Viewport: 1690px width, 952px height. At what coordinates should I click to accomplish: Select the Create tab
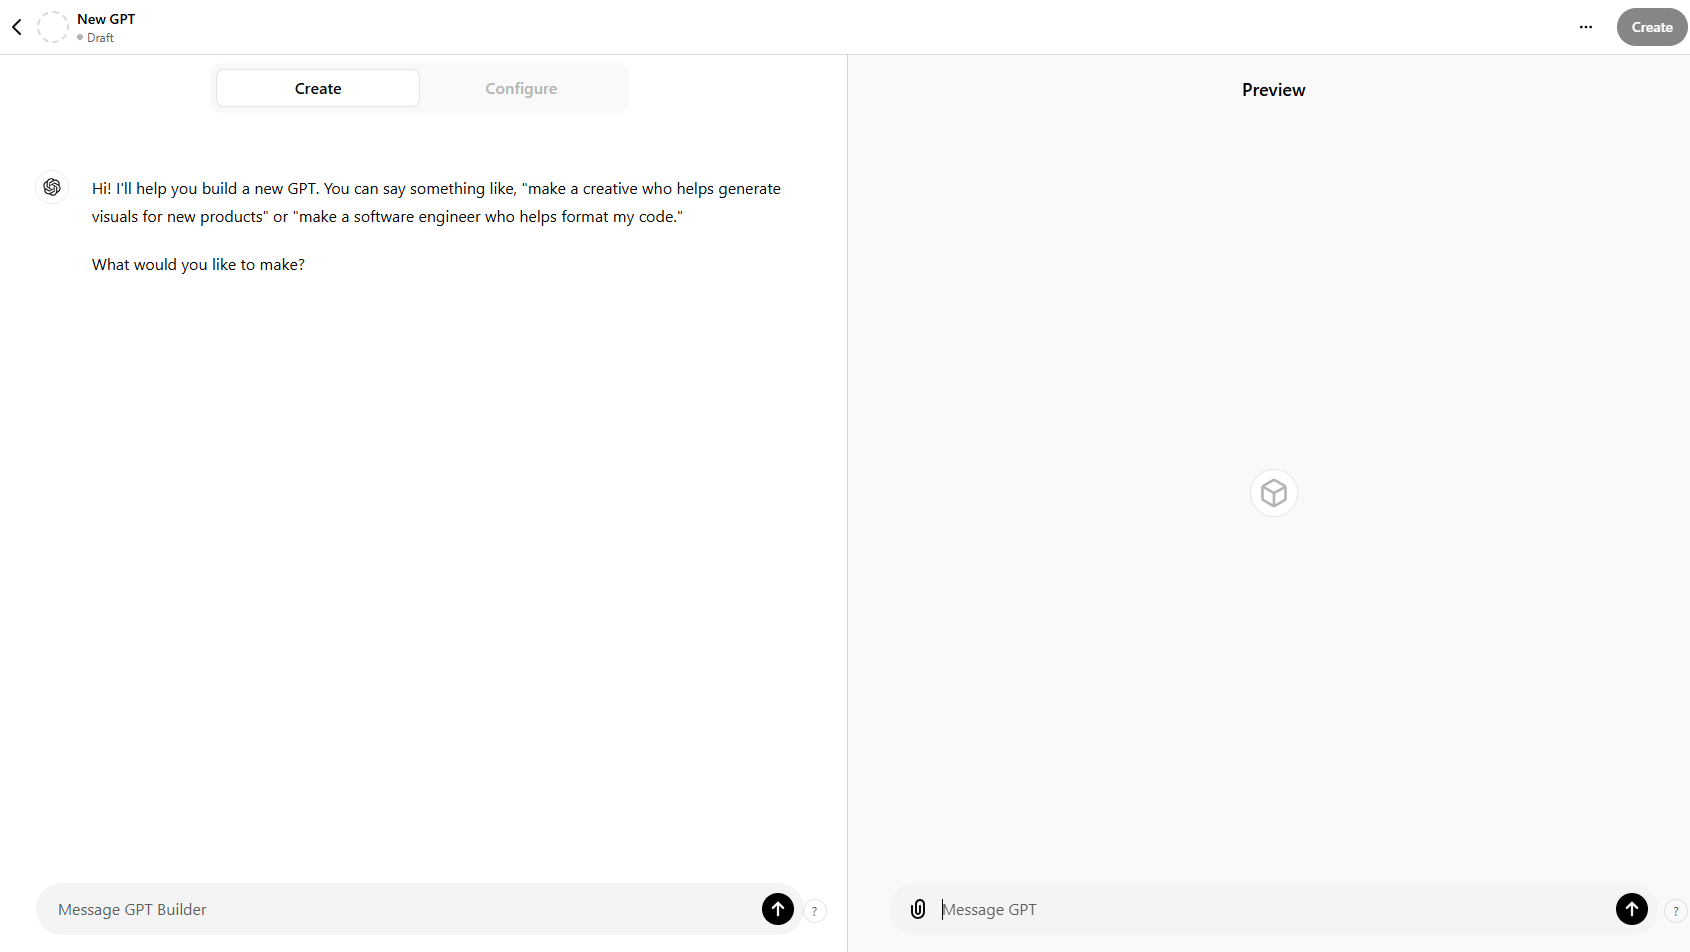[x=318, y=88]
